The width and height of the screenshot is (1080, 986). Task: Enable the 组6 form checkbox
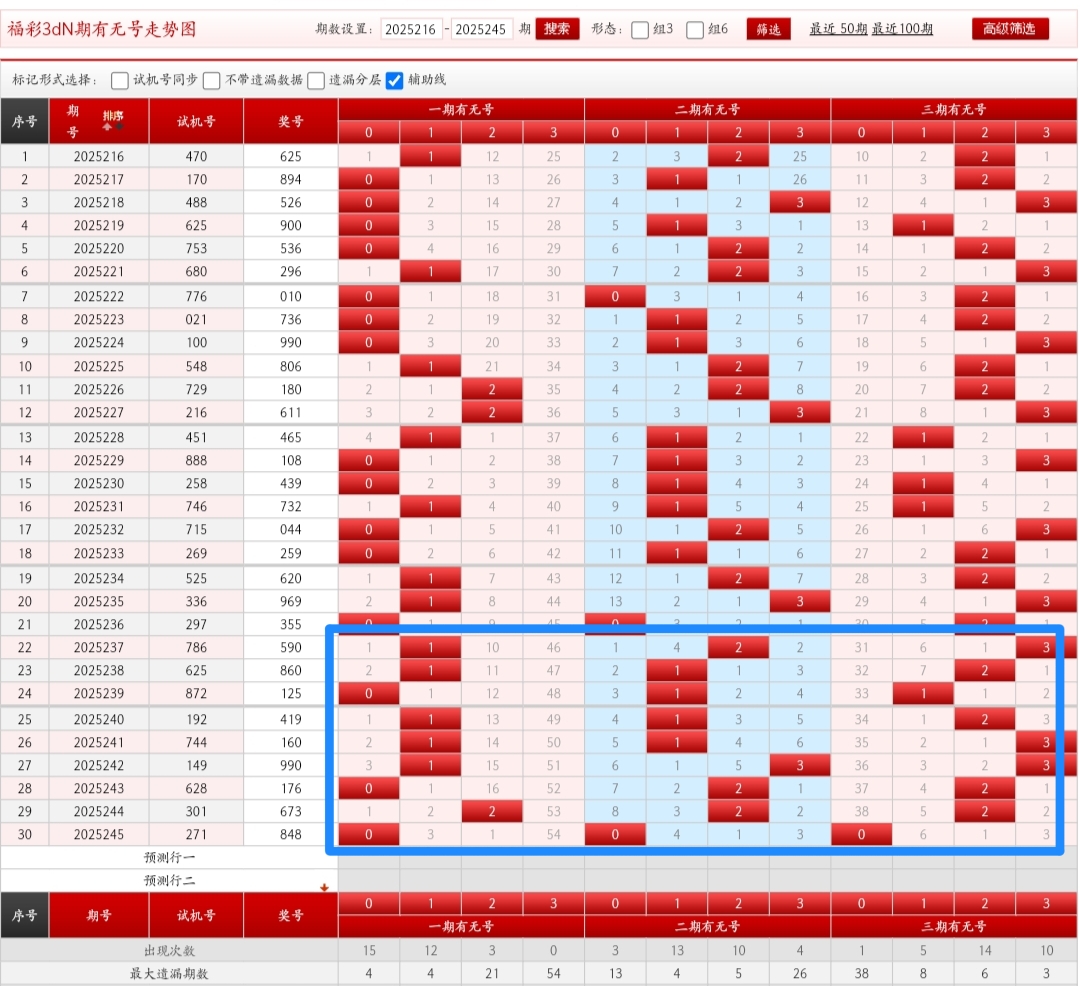click(x=695, y=30)
